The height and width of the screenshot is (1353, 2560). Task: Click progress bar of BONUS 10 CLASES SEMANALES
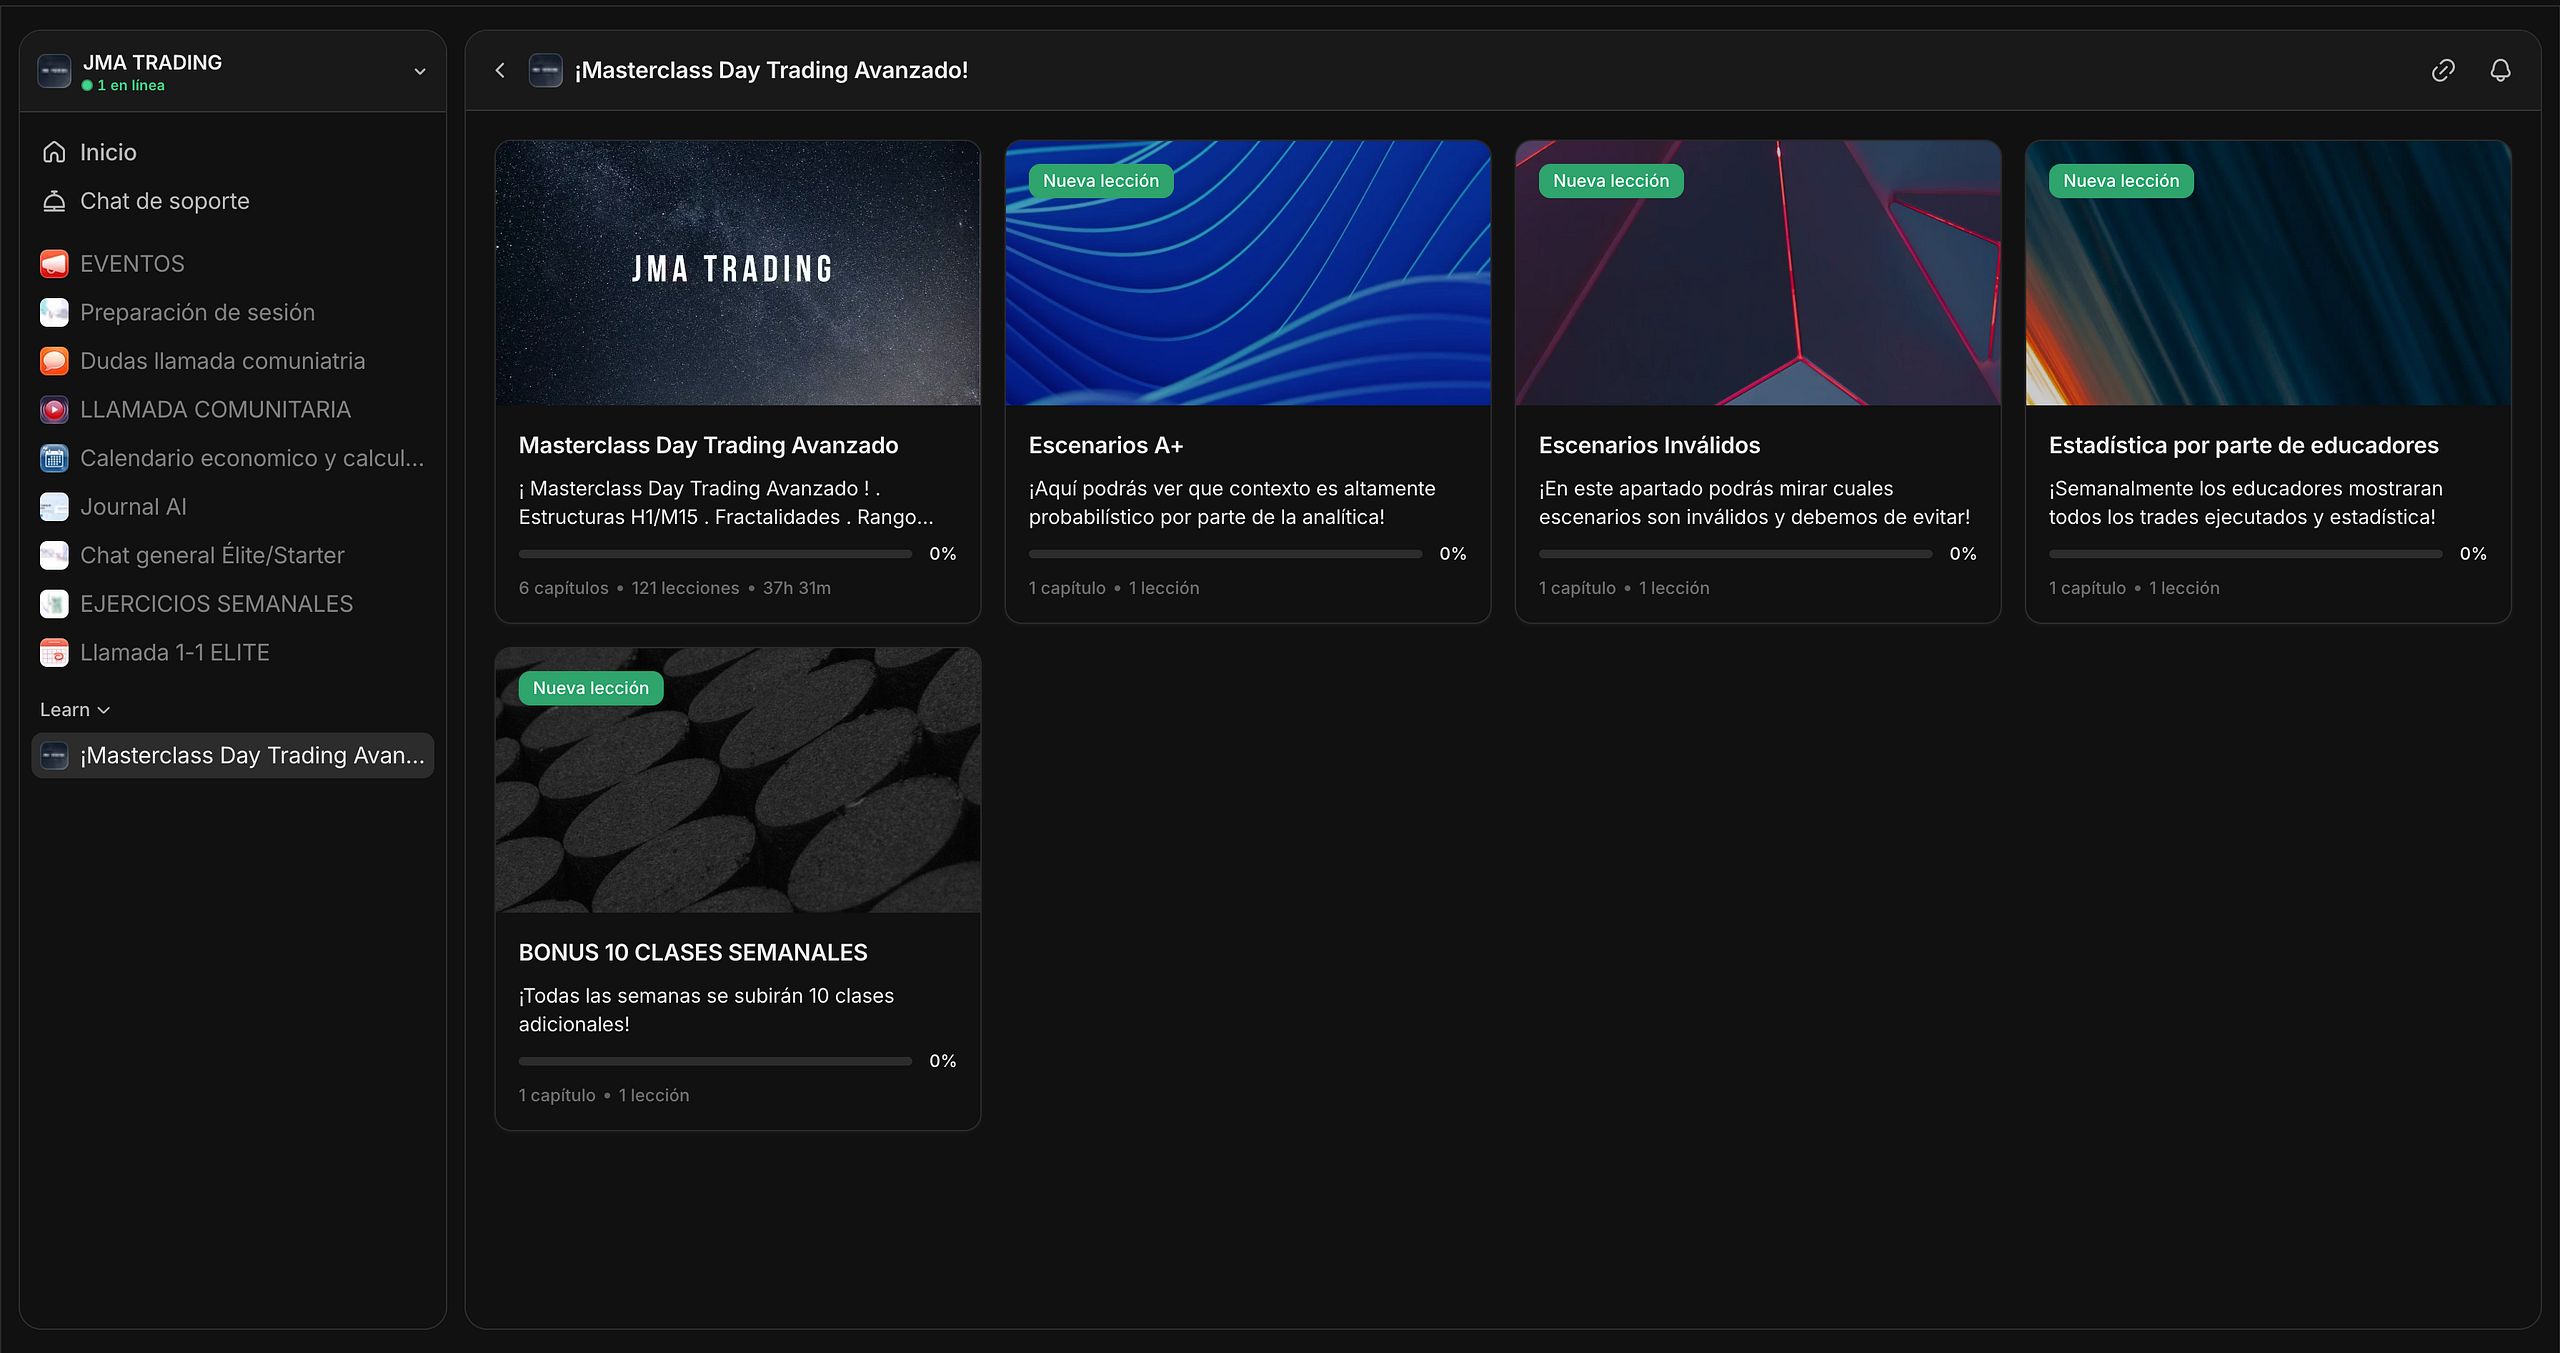(715, 1061)
